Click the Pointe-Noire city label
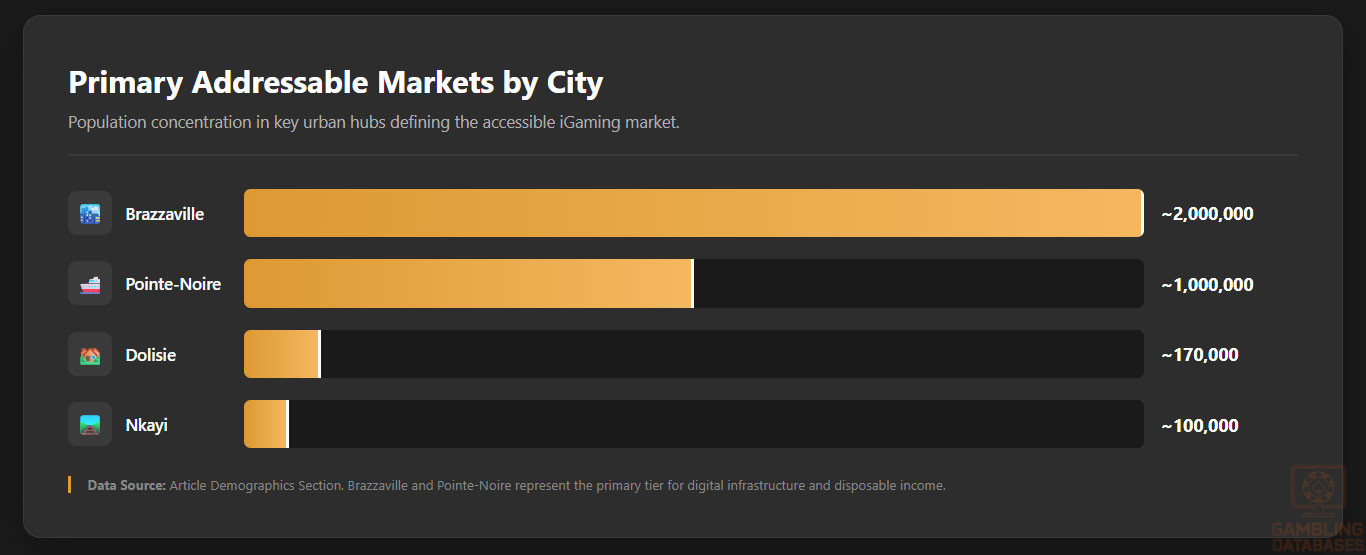Image resolution: width=1366 pixels, height=555 pixels. (173, 284)
